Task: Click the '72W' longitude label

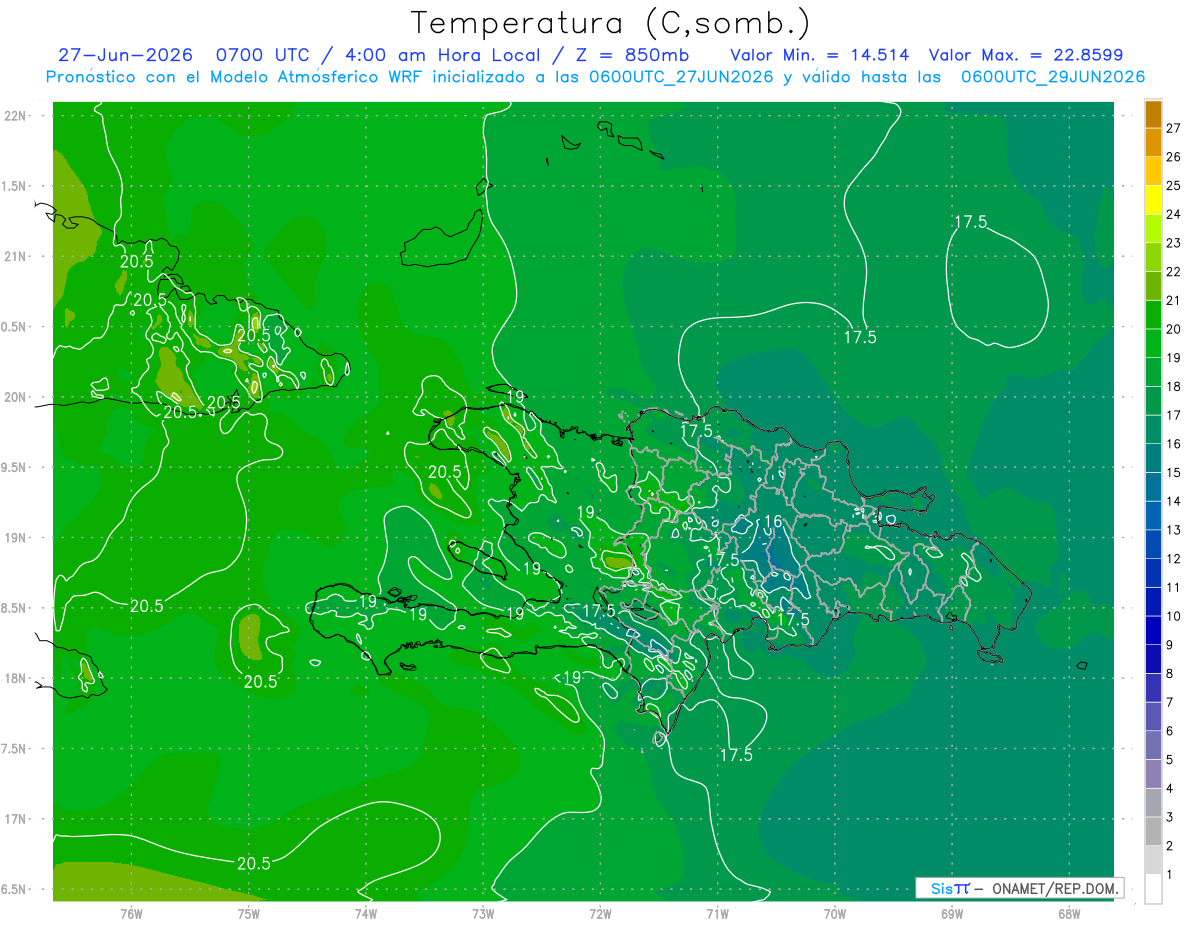Action: tap(600, 913)
